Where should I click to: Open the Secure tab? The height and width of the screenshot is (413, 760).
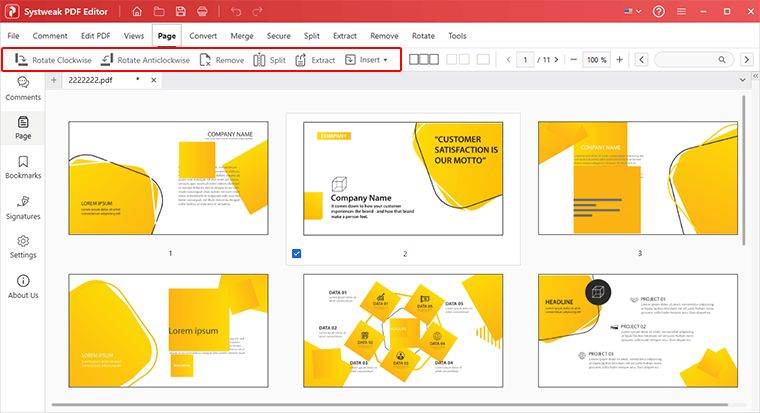279,36
